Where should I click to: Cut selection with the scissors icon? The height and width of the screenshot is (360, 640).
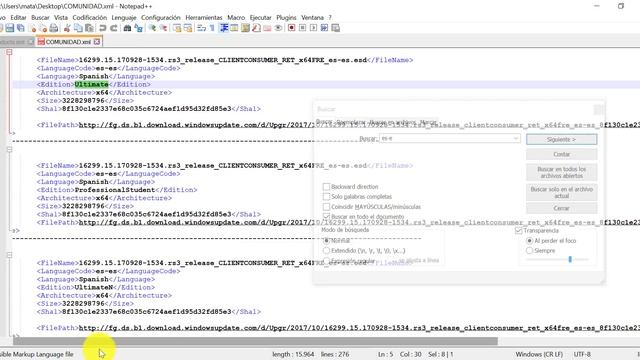(x=67, y=28)
